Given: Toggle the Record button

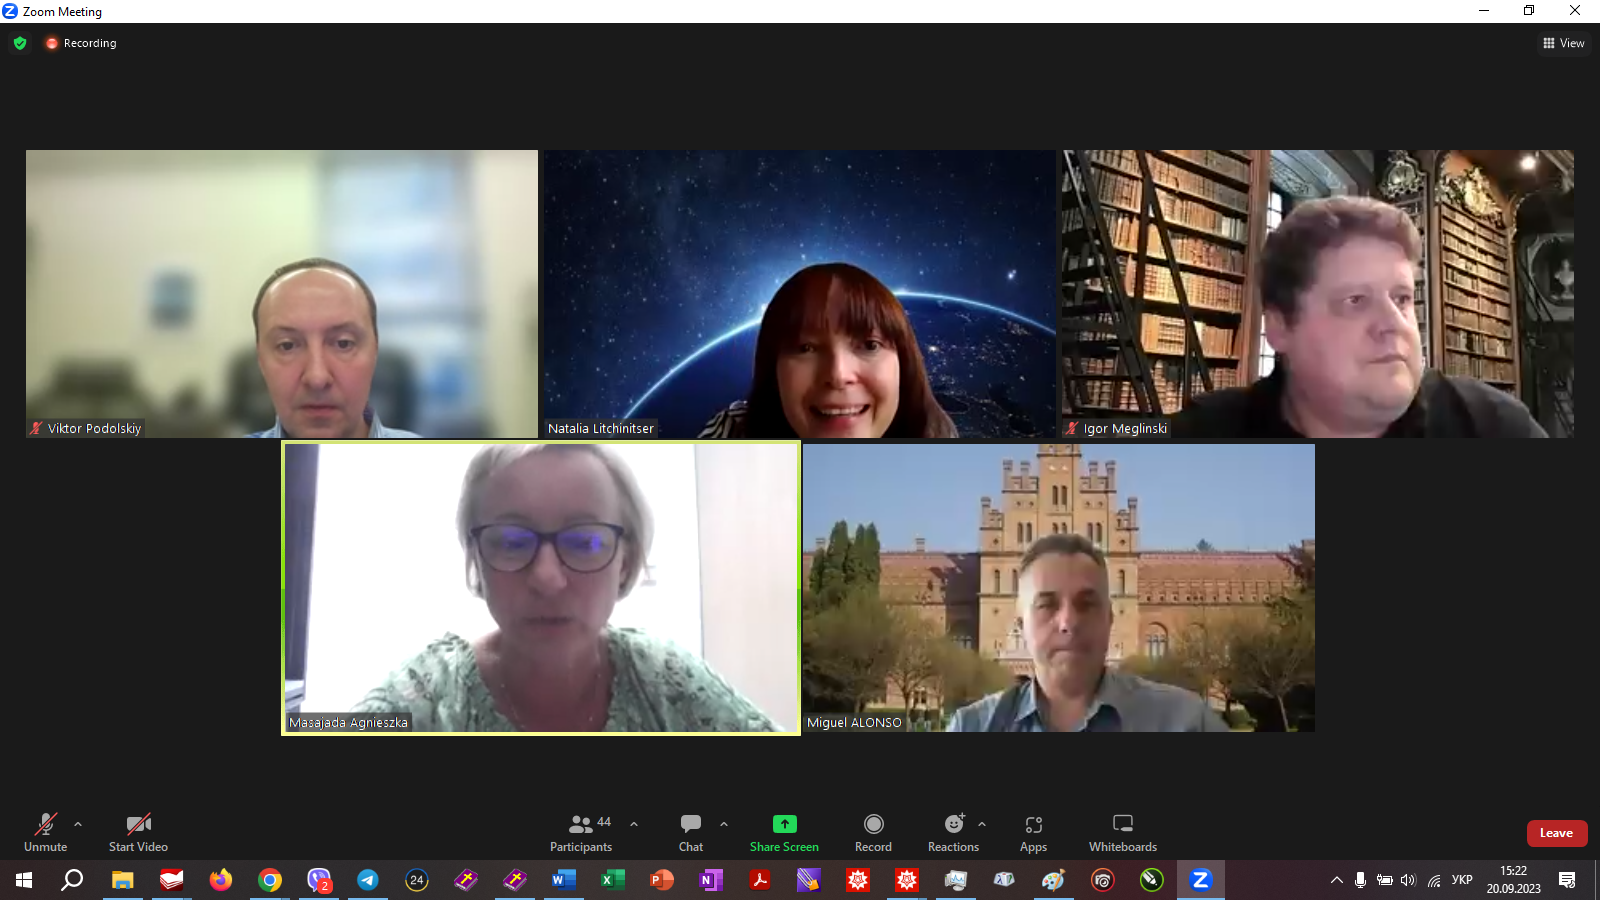Looking at the screenshot, I should 873,832.
